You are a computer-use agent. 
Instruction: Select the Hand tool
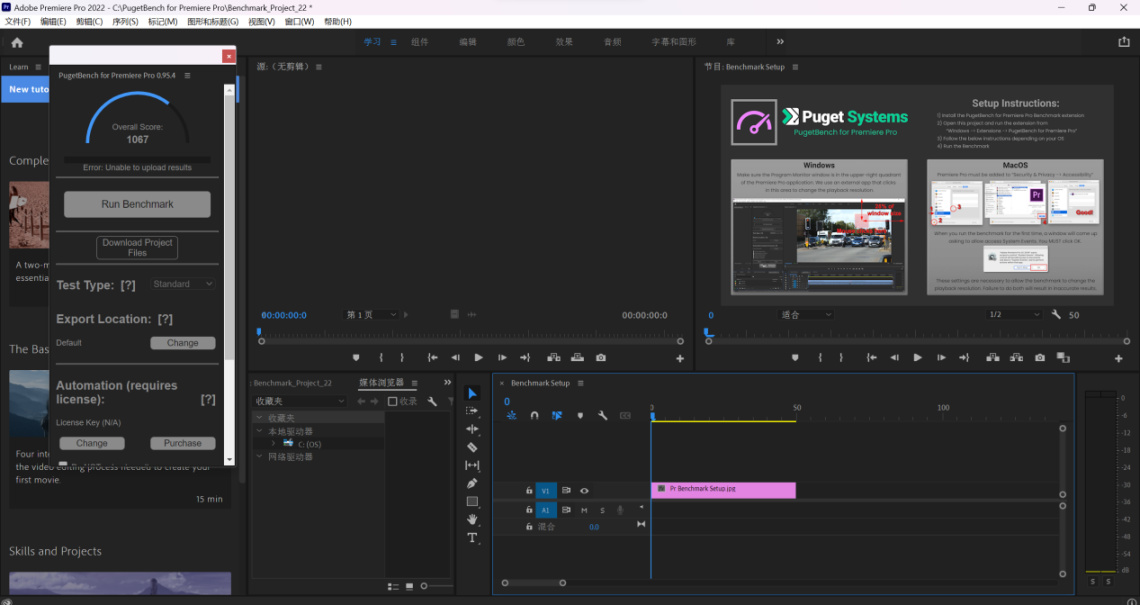coord(472,519)
